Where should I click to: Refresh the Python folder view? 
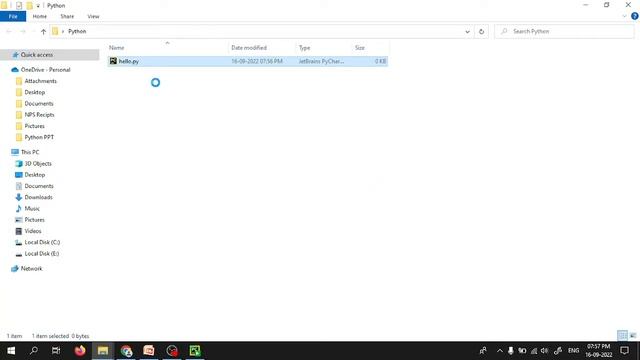(x=481, y=31)
